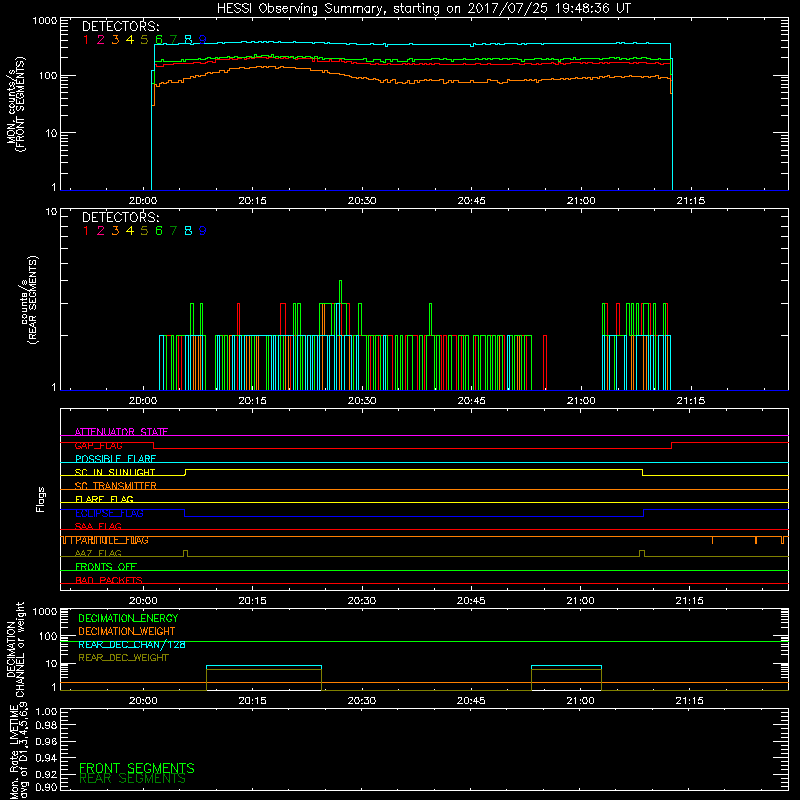Click red detector 1 in front segments legend
Viewport: 800px width, 800px height.
(x=86, y=40)
